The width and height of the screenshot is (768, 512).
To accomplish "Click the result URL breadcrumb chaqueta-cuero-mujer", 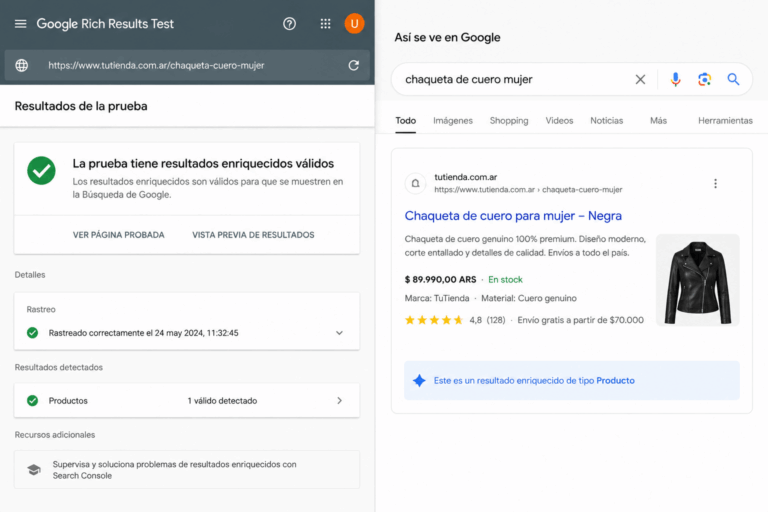I will coord(582,190).
